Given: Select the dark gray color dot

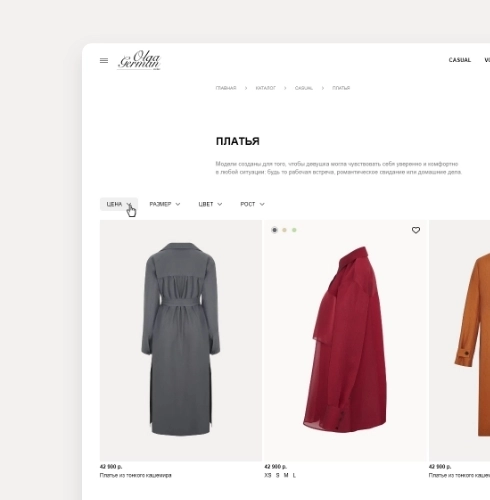Looking at the screenshot, I should [274, 230].
